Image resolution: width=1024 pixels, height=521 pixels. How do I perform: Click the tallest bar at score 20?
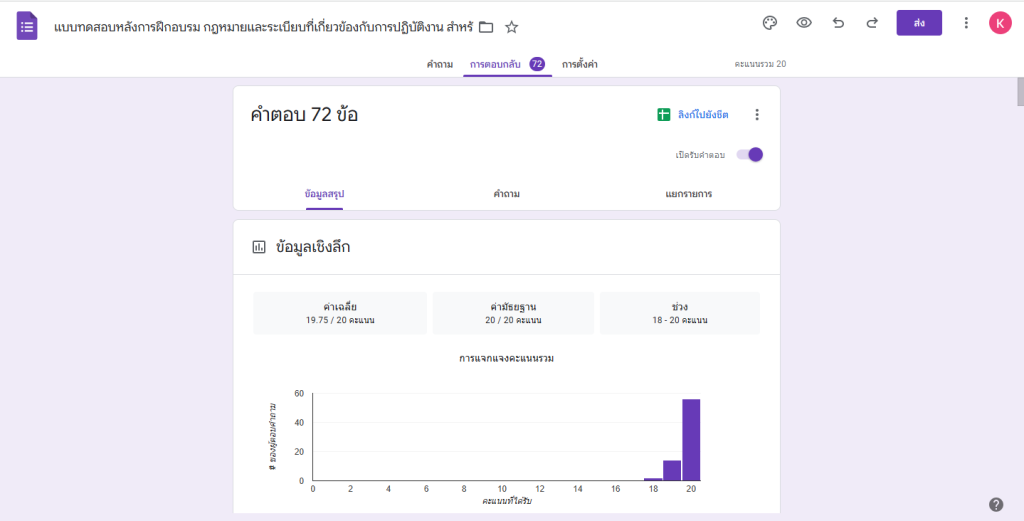(691, 440)
